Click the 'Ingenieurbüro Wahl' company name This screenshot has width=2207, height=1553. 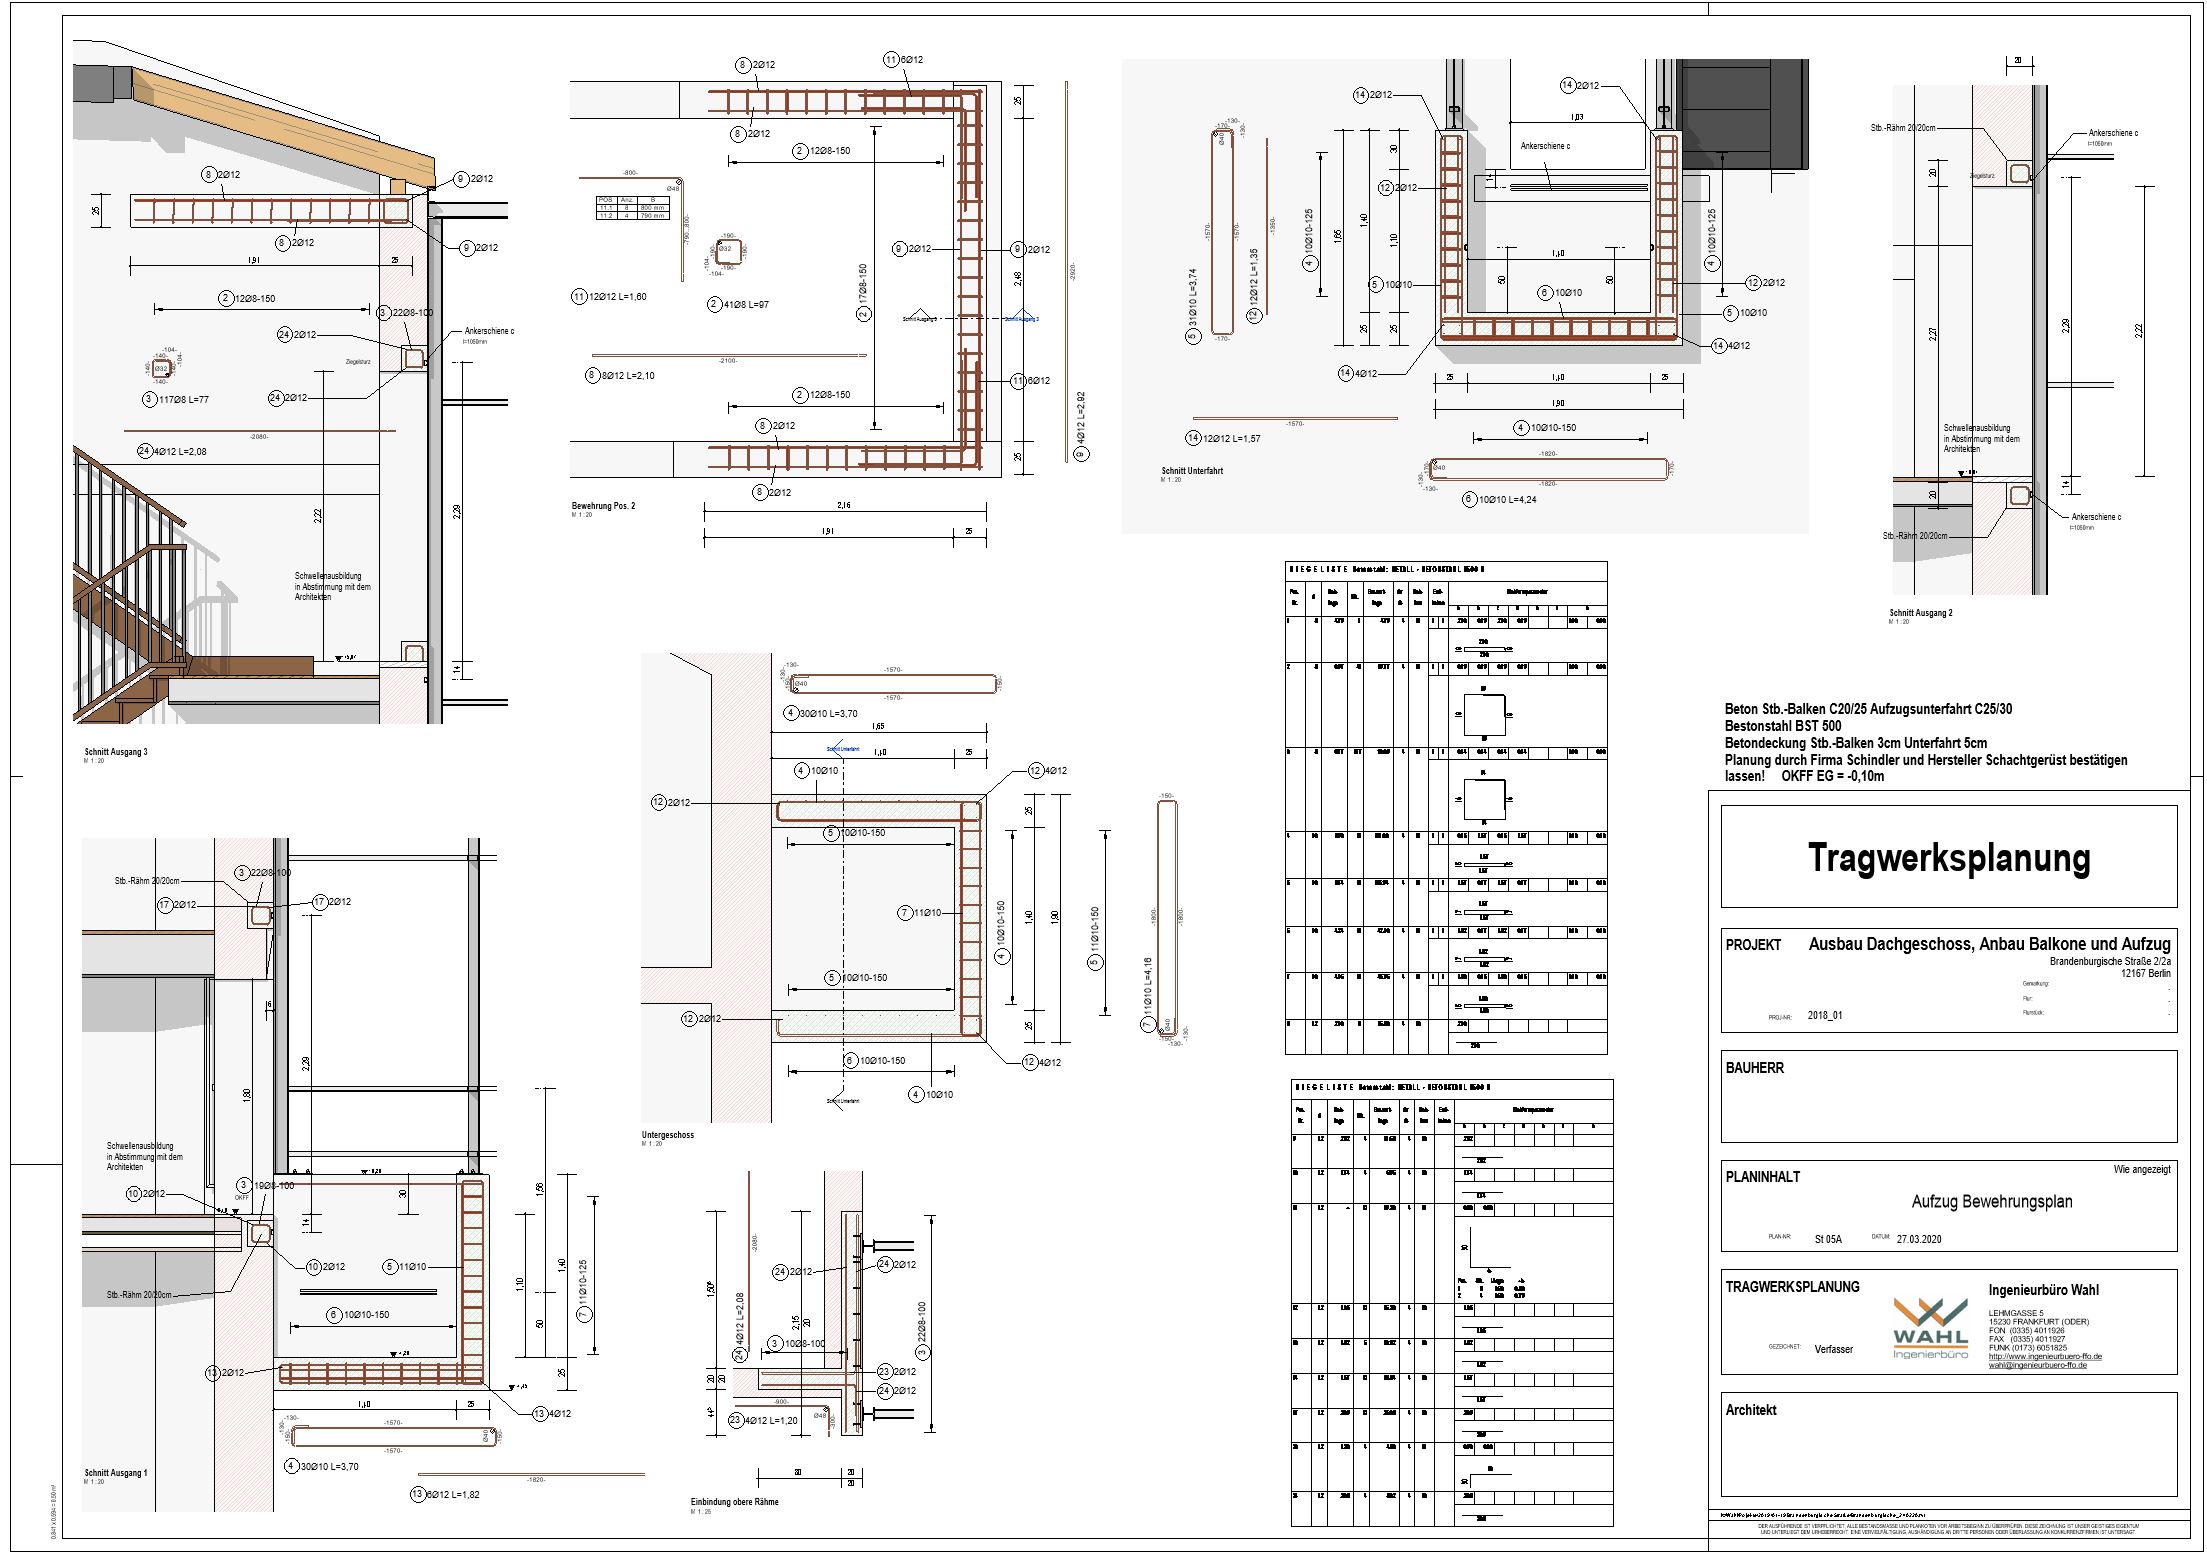(x=2043, y=1290)
